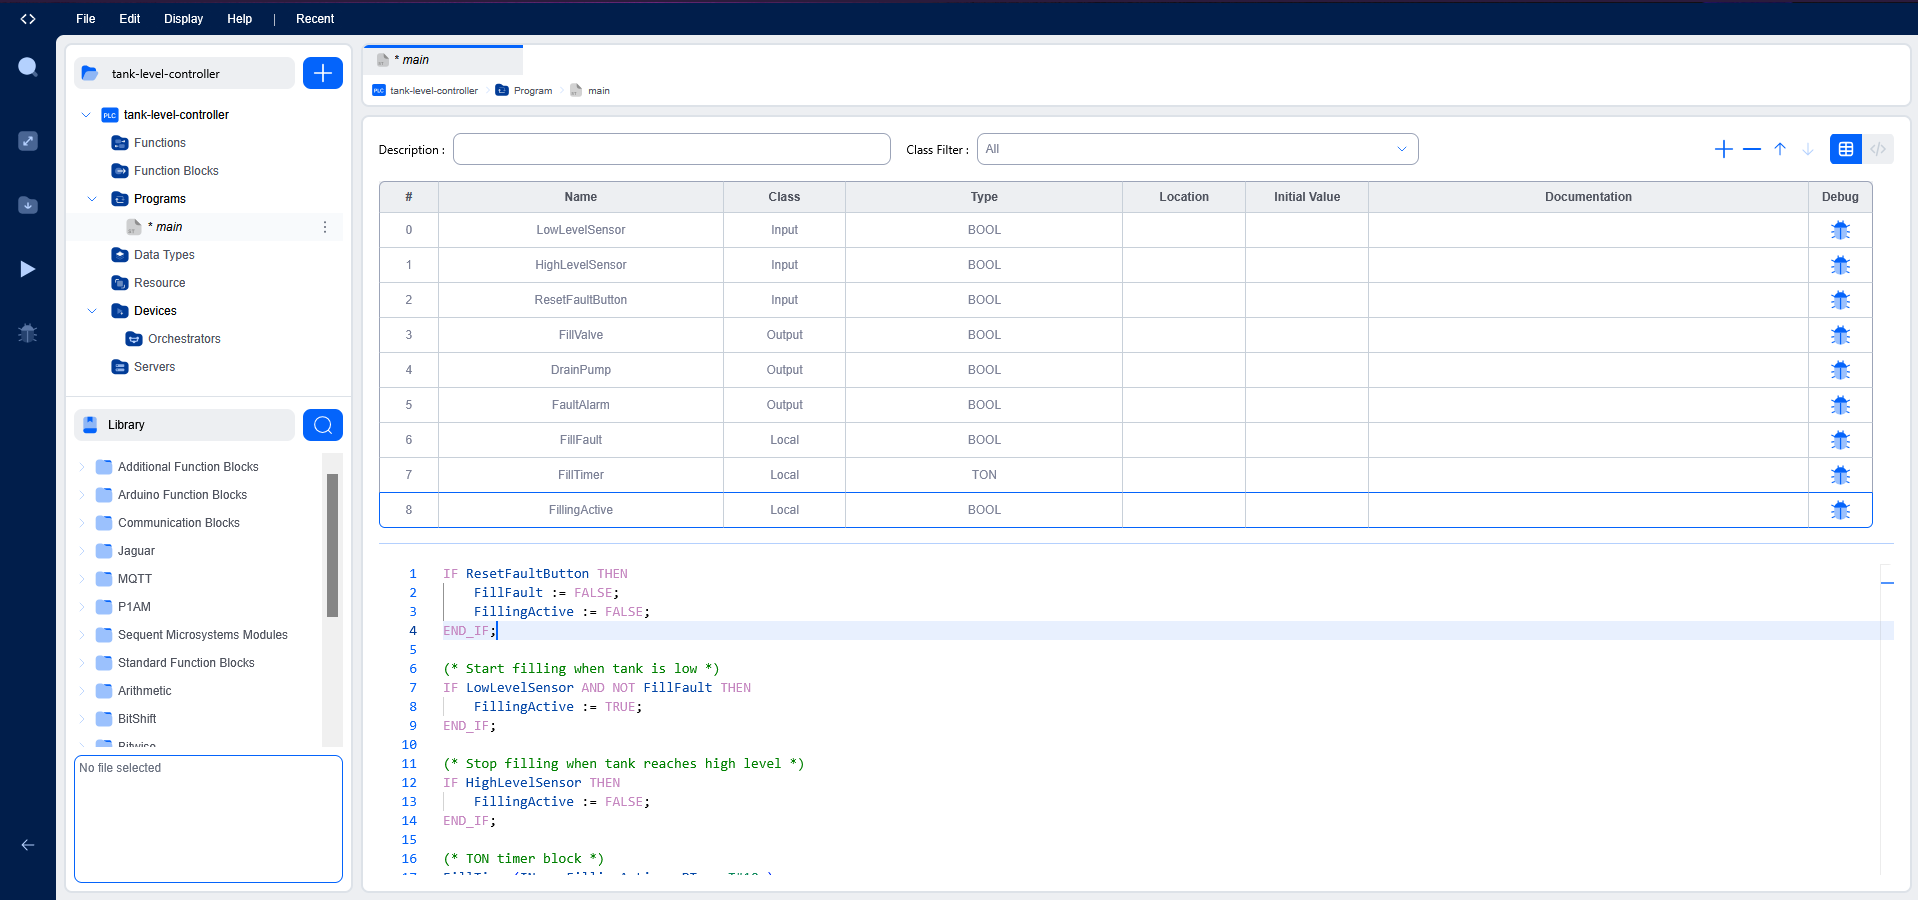Screen dimensions: 1918x900
Task: Open Resource in the project tree
Action: click(160, 283)
